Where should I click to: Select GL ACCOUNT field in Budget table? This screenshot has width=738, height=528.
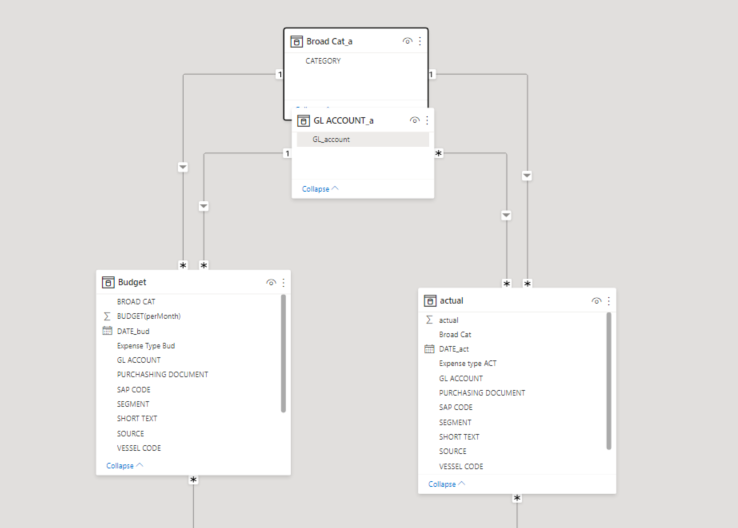139,360
